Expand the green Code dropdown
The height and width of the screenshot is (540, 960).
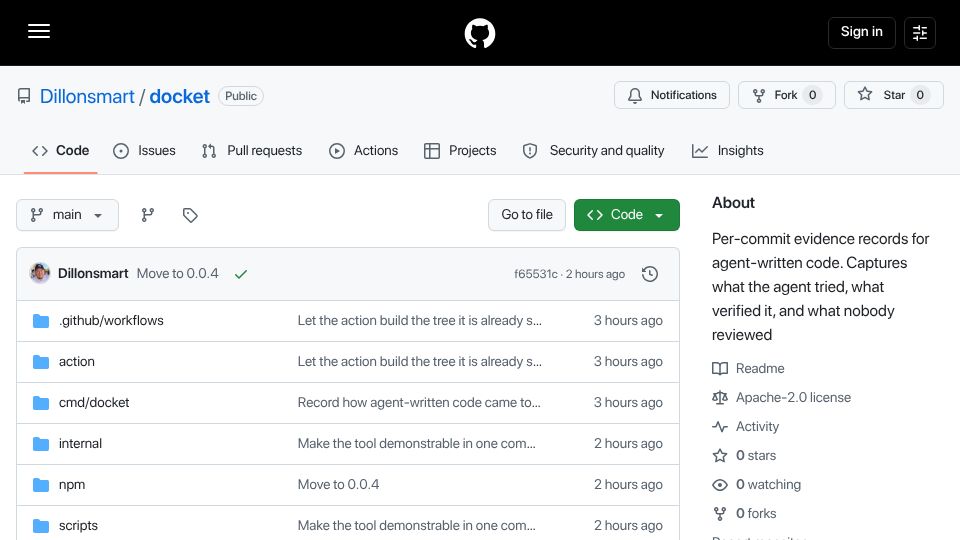click(x=626, y=215)
